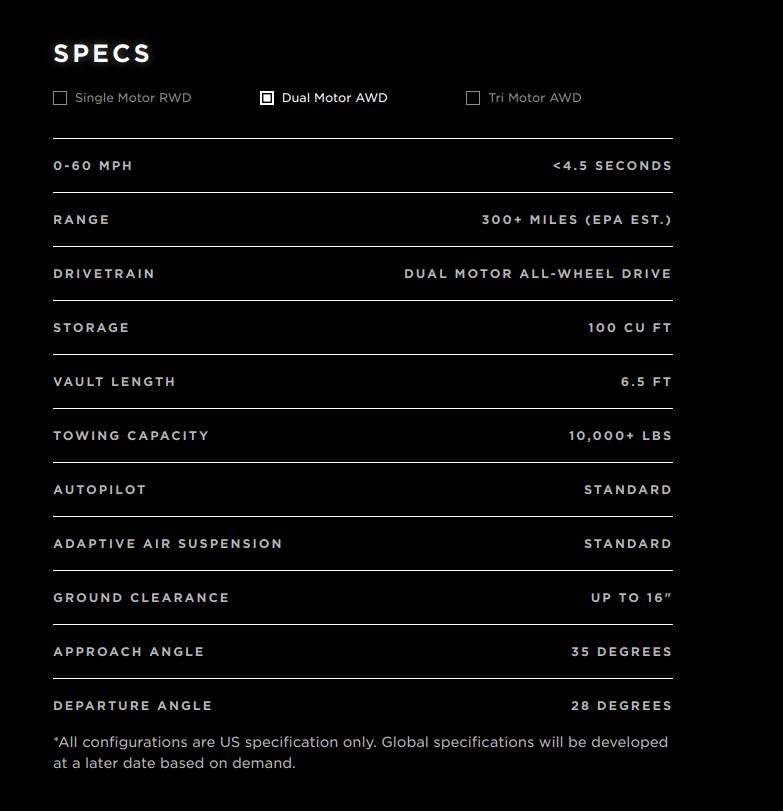The image size is (783, 811).
Task: Check the Tri Motor AWD checkbox
Action: (x=473, y=98)
